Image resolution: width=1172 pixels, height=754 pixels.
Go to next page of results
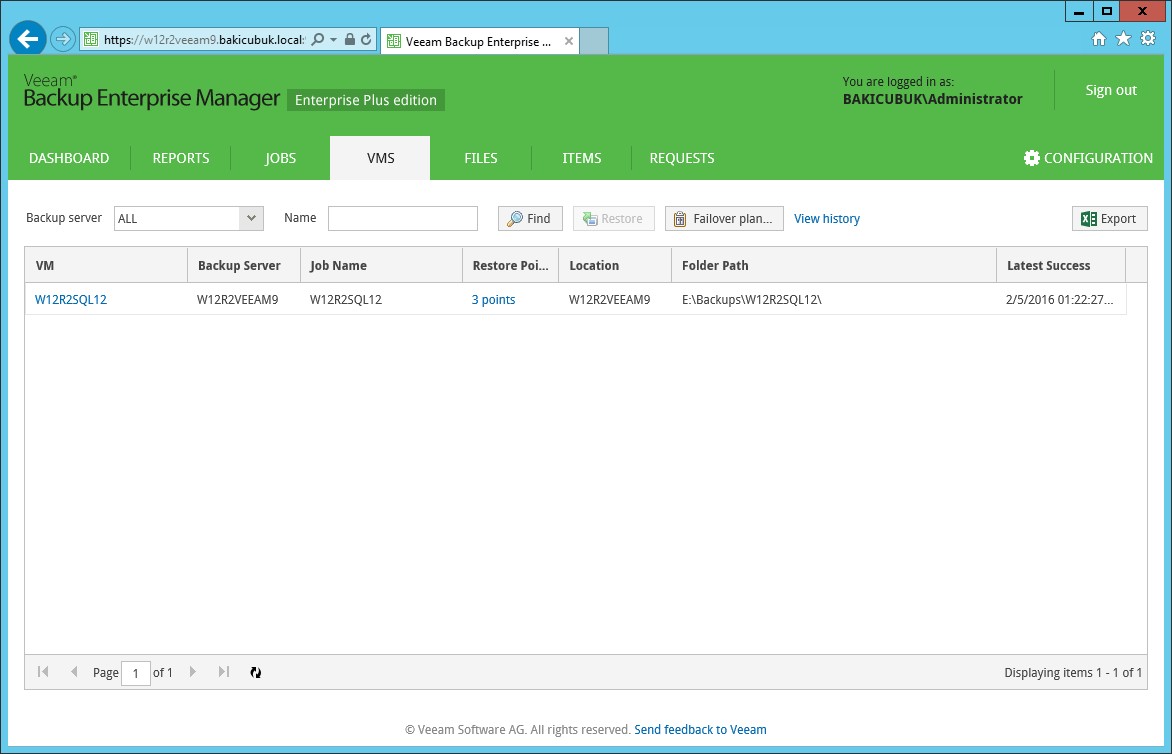click(193, 672)
